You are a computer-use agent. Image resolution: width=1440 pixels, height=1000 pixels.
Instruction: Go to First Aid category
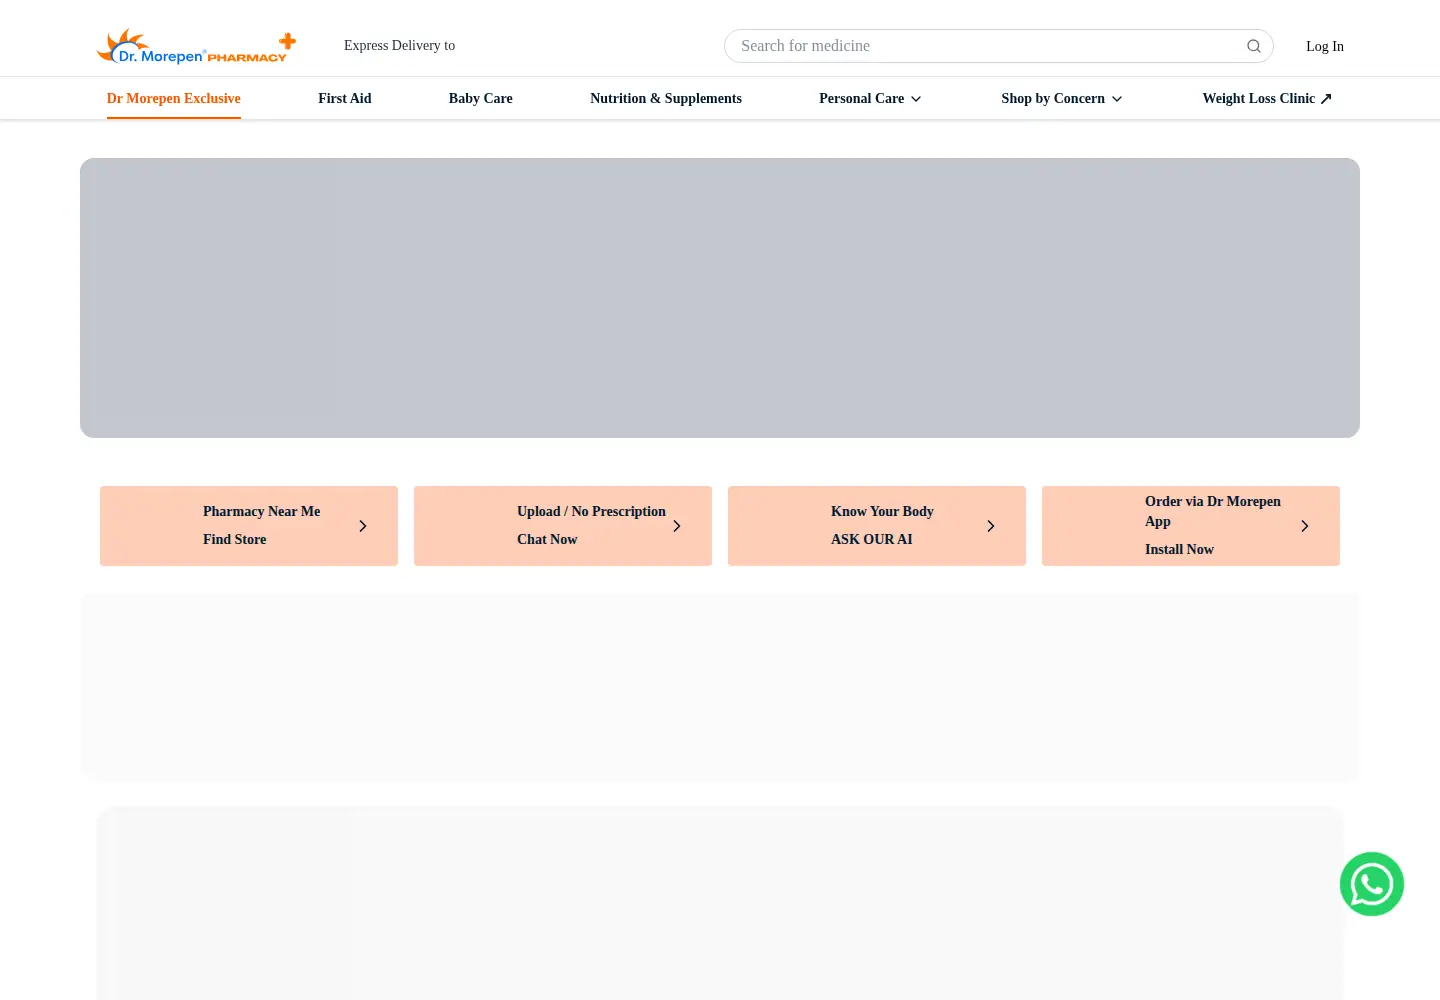345,98
